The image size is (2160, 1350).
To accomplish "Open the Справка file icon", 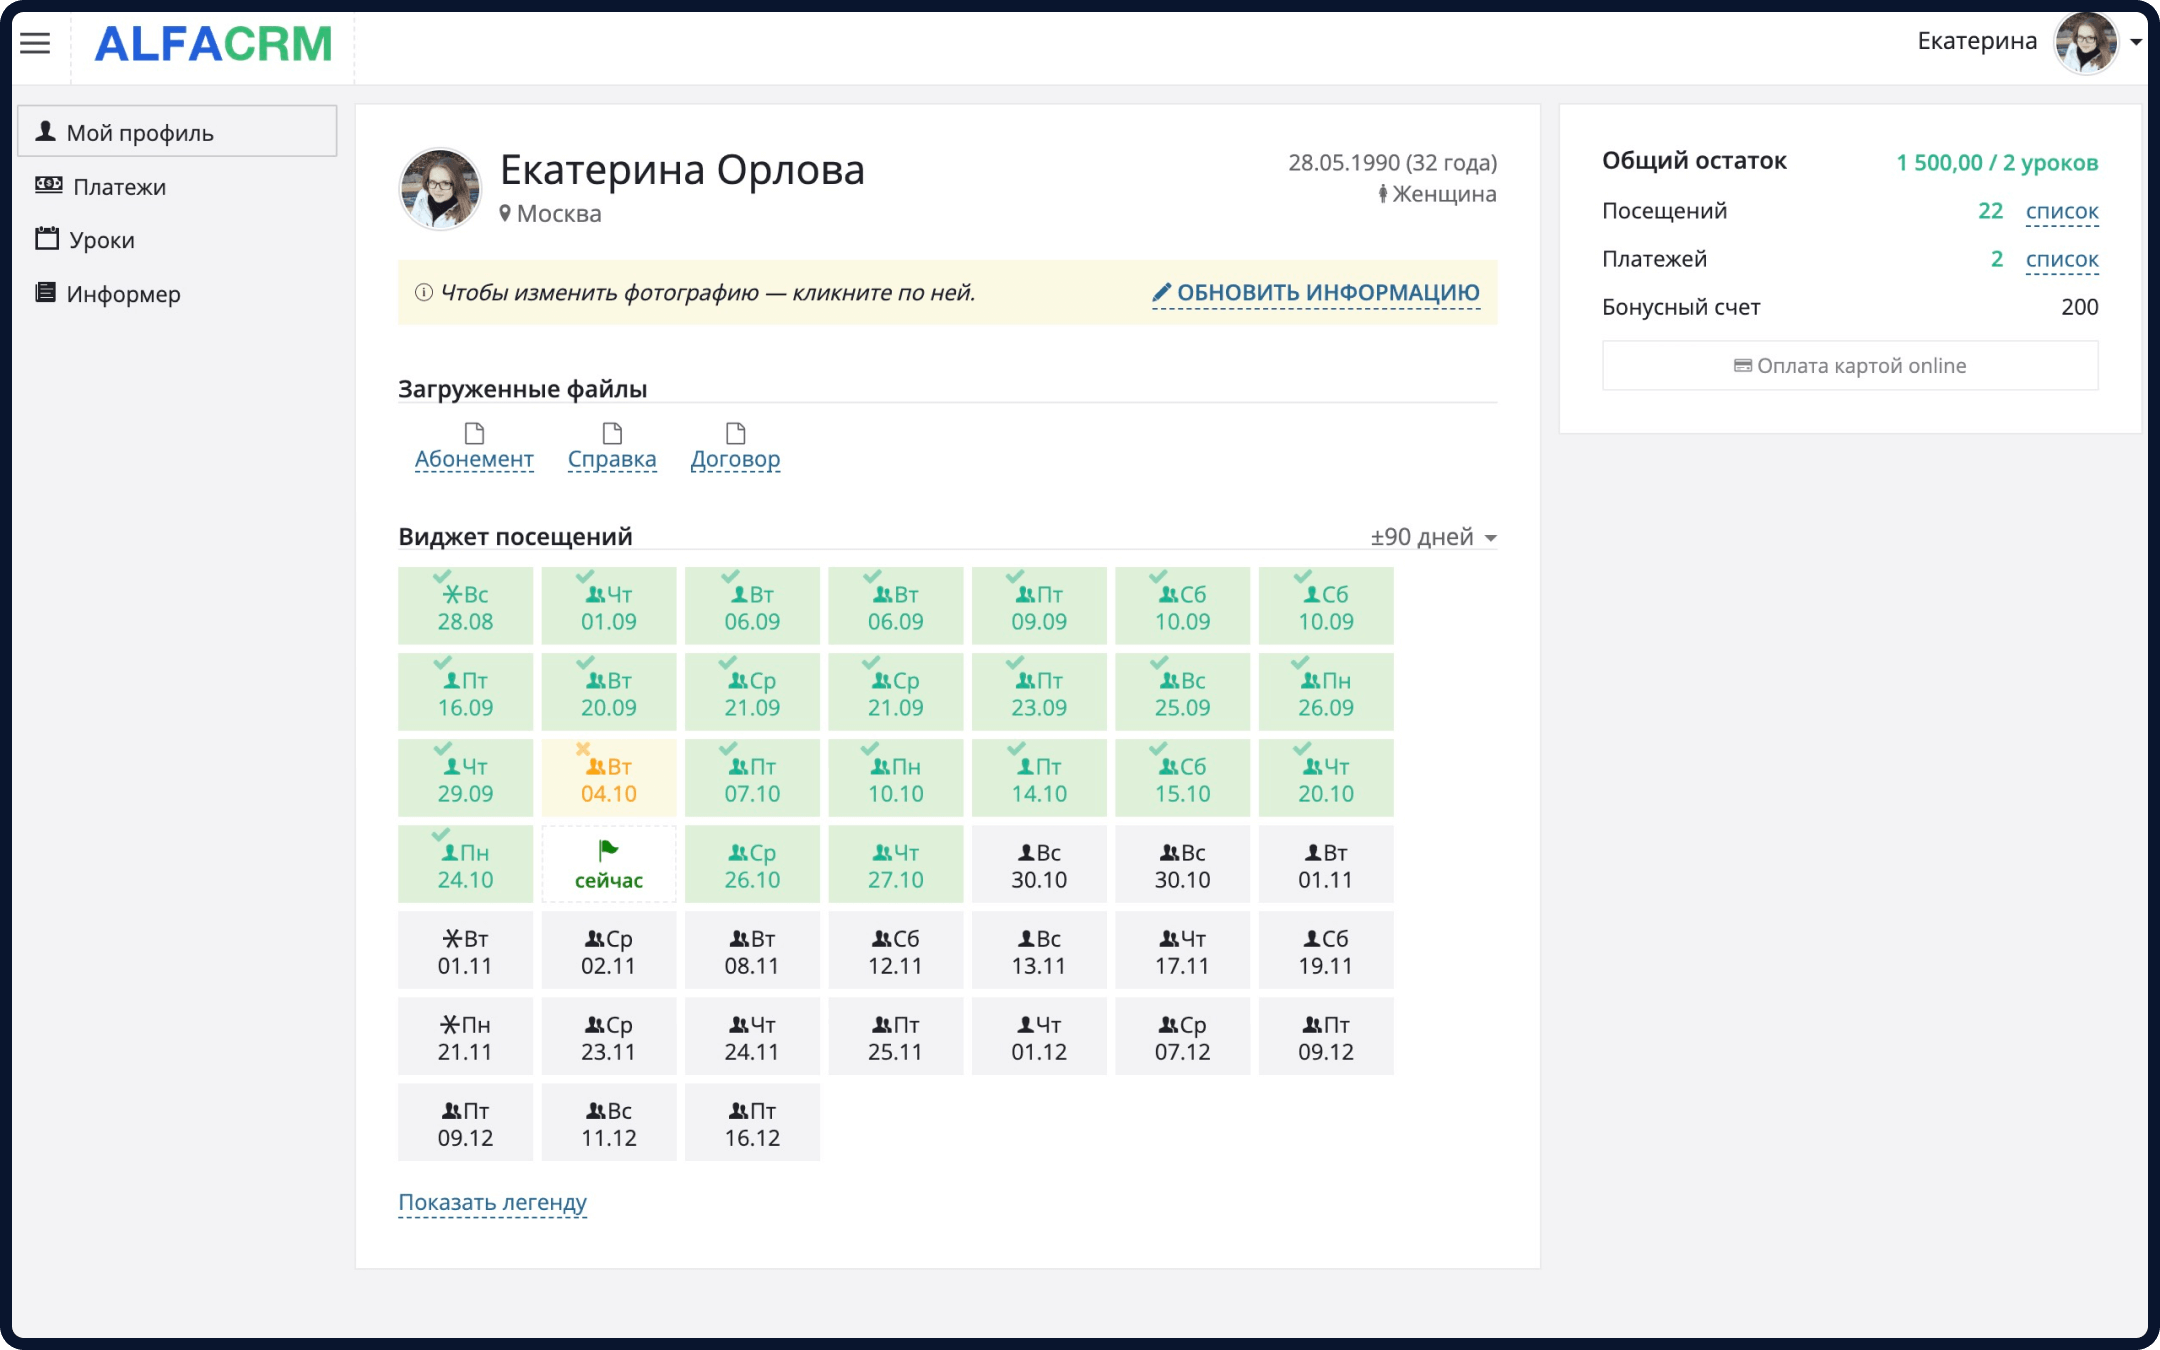I will pyautogui.click(x=612, y=434).
